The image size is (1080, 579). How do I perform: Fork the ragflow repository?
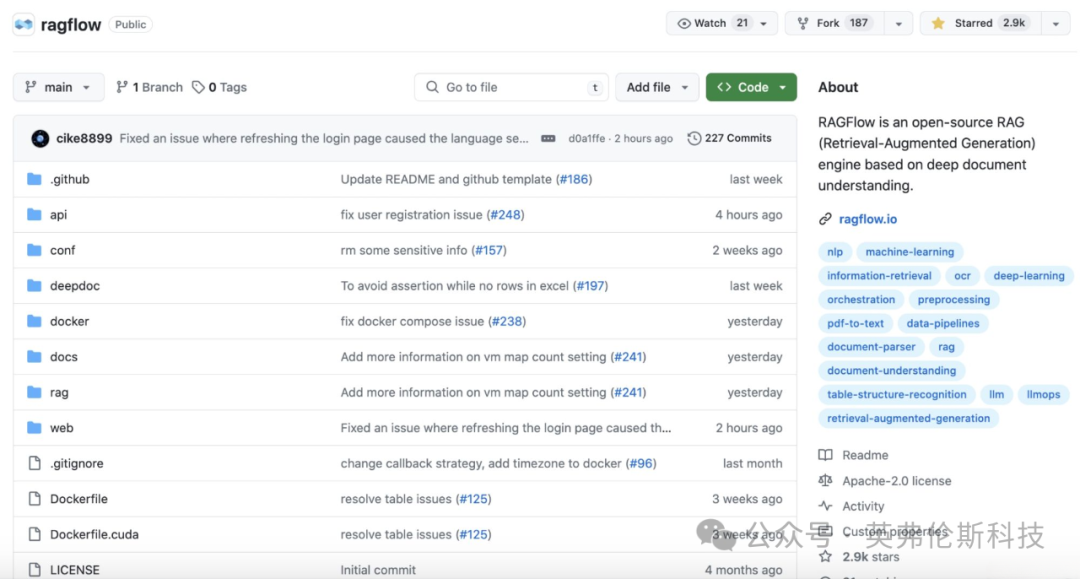[834, 23]
